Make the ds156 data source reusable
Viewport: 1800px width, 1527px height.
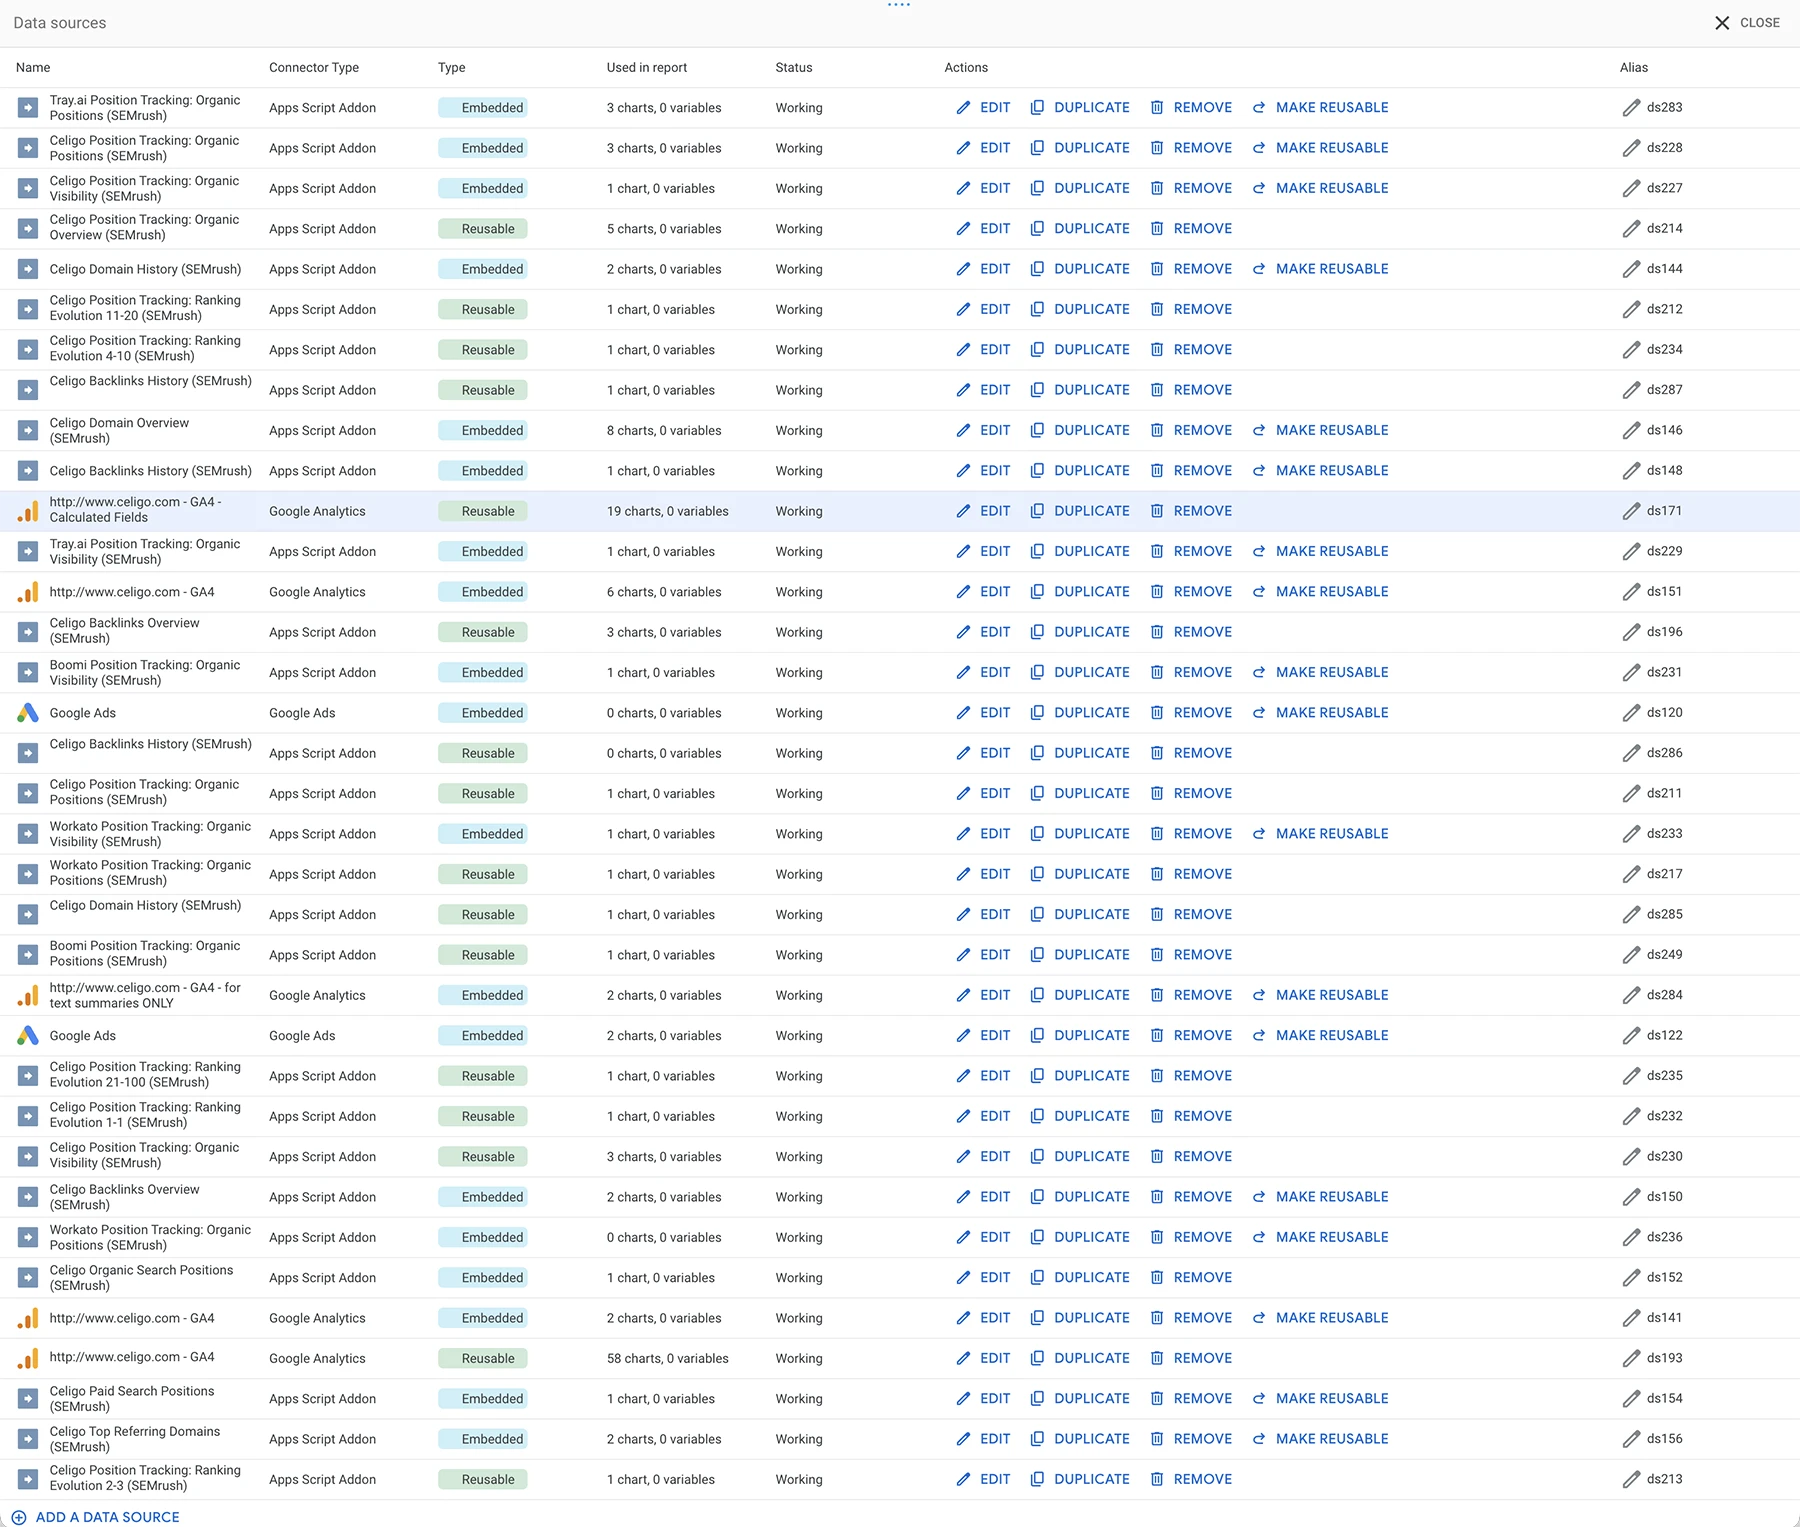(1320, 1439)
